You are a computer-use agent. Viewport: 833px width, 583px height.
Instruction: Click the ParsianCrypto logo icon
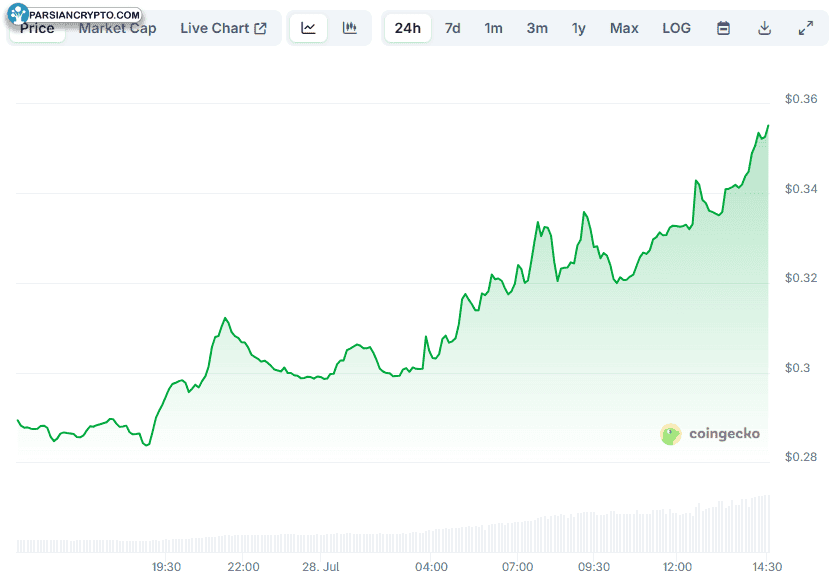pos(18,14)
